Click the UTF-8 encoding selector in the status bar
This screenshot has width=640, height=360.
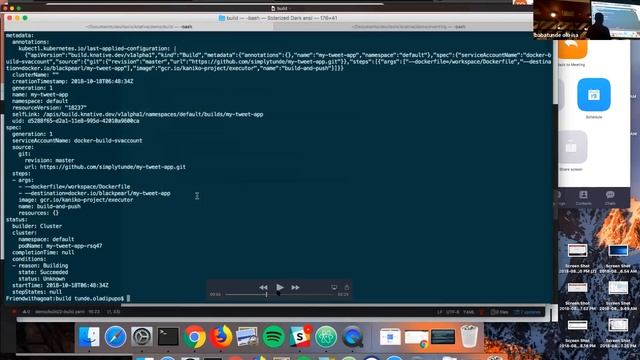(453, 312)
